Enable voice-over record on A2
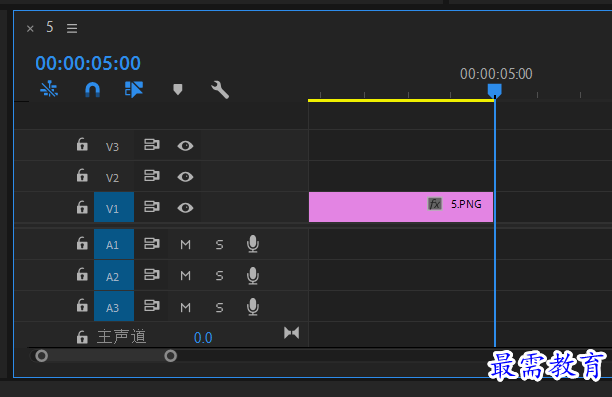Image resolution: width=612 pixels, height=397 pixels. point(253,276)
